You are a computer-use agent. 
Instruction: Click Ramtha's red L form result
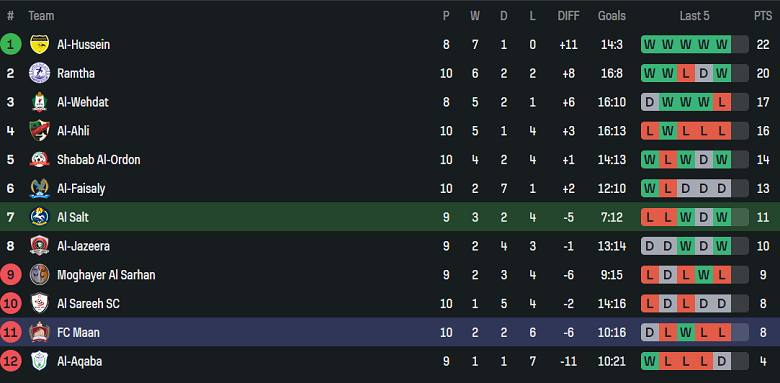coord(685,74)
